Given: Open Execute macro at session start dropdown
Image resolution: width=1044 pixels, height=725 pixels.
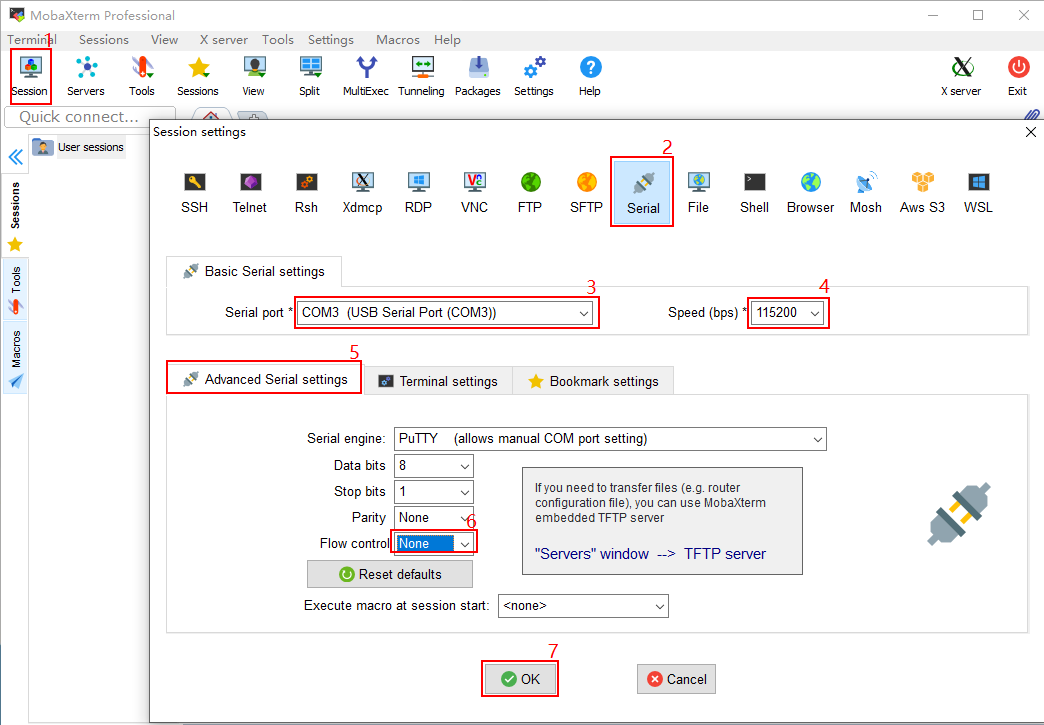Looking at the screenshot, I should point(583,606).
